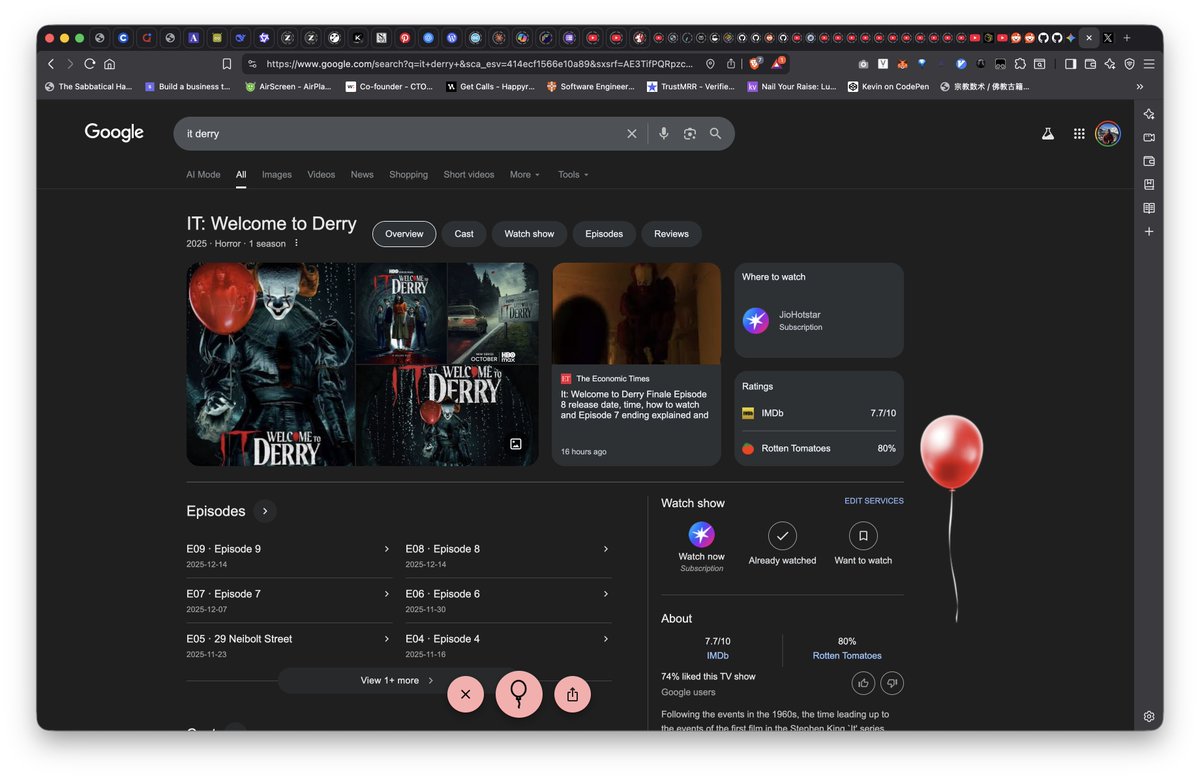The width and height of the screenshot is (1200, 779).
Task: Focus the Google search input field
Action: [400, 134]
